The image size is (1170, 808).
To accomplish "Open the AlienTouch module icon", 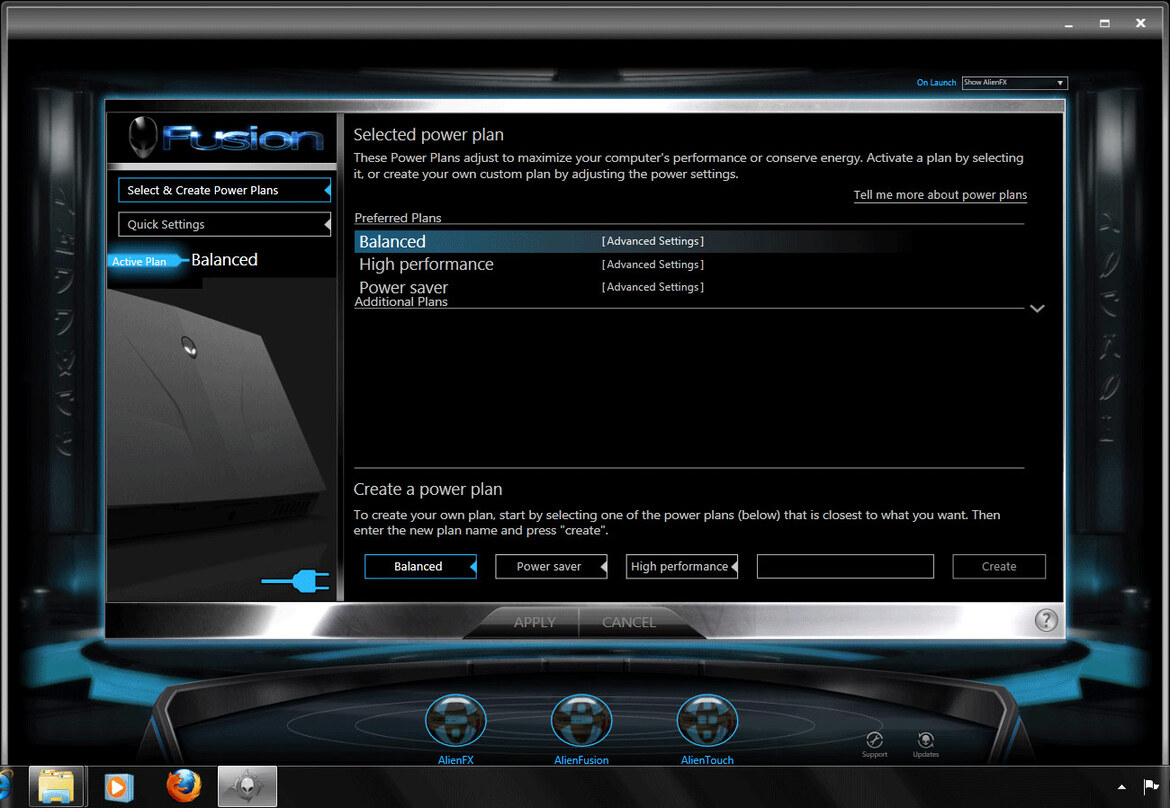I will click(x=707, y=721).
